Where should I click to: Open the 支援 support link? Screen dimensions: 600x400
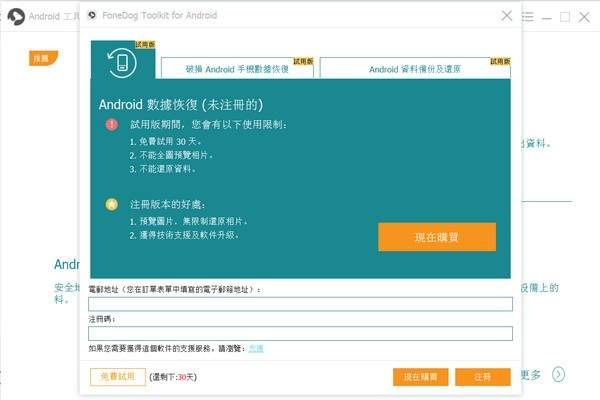(256, 348)
